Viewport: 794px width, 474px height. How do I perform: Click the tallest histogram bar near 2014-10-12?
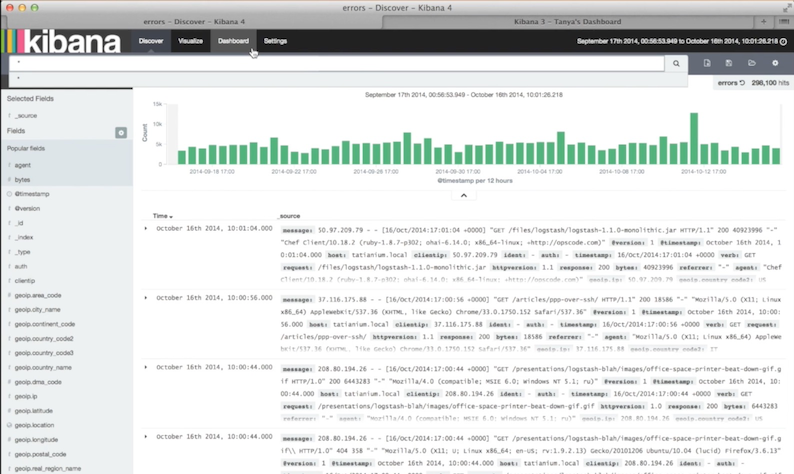(x=694, y=138)
